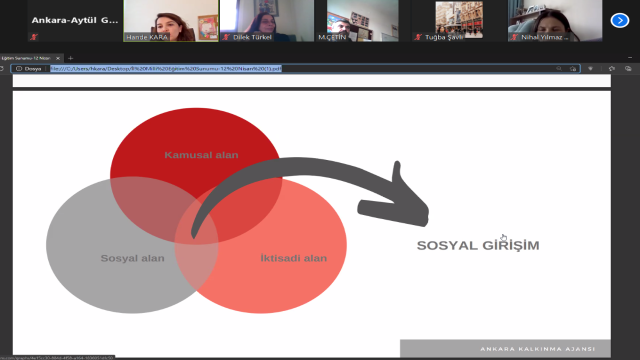Select Hande KARA's video thumbnail
Image resolution: width=640 pixels, height=360 pixels.
(171, 20)
